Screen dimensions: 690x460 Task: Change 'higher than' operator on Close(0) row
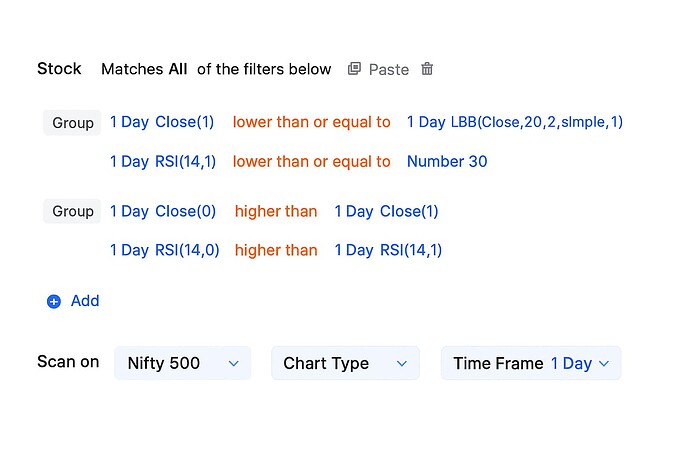point(276,211)
